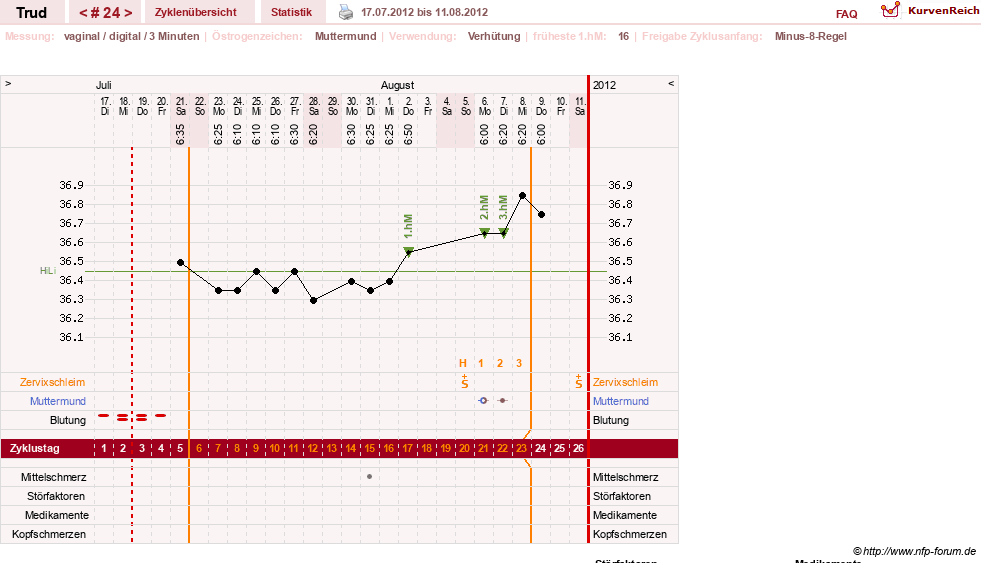The image size is (981, 563).
Task: Click the highest temperature point on 8. Mi
Action: [522, 196]
